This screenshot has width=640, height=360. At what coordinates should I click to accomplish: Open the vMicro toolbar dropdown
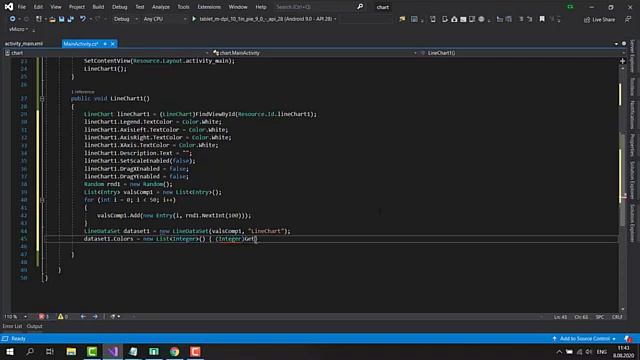(x=18, y=29)
